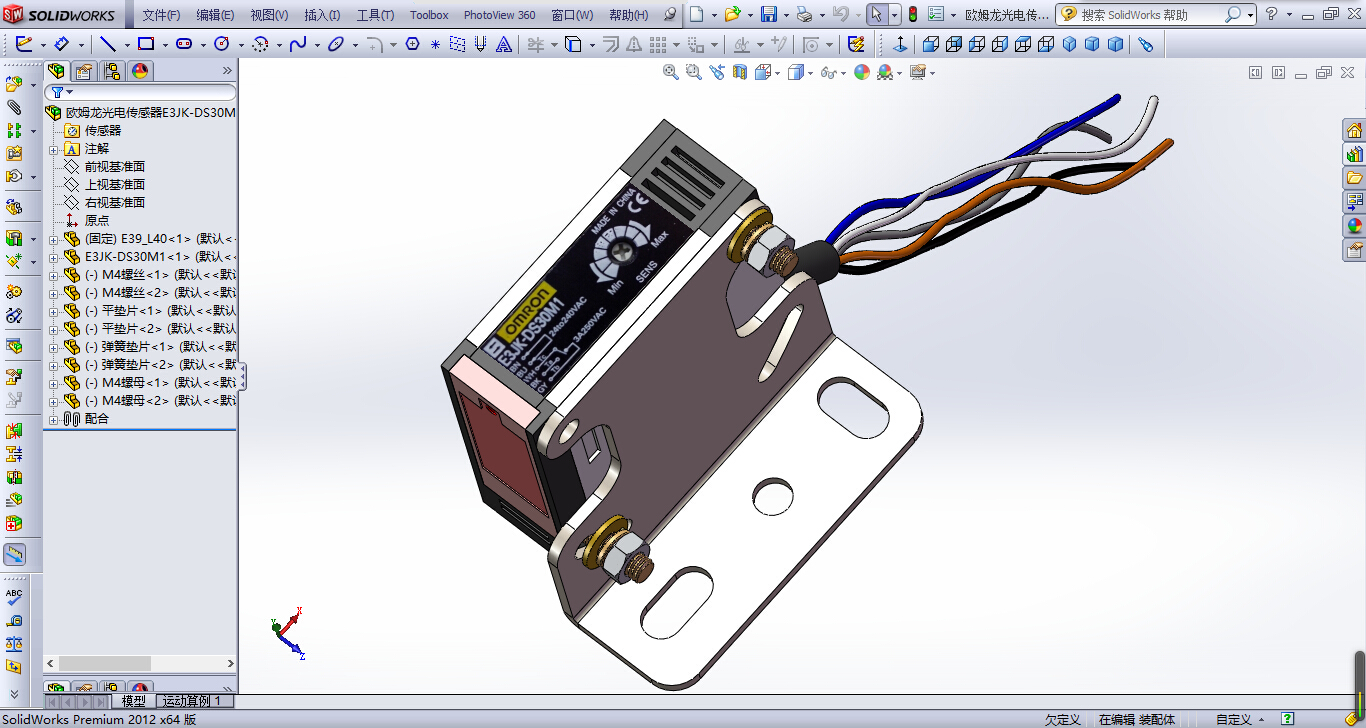The width and height of the screenshot is (1366, 728).
Task: Open the Design Library task pane icon
Action: 1354,154
